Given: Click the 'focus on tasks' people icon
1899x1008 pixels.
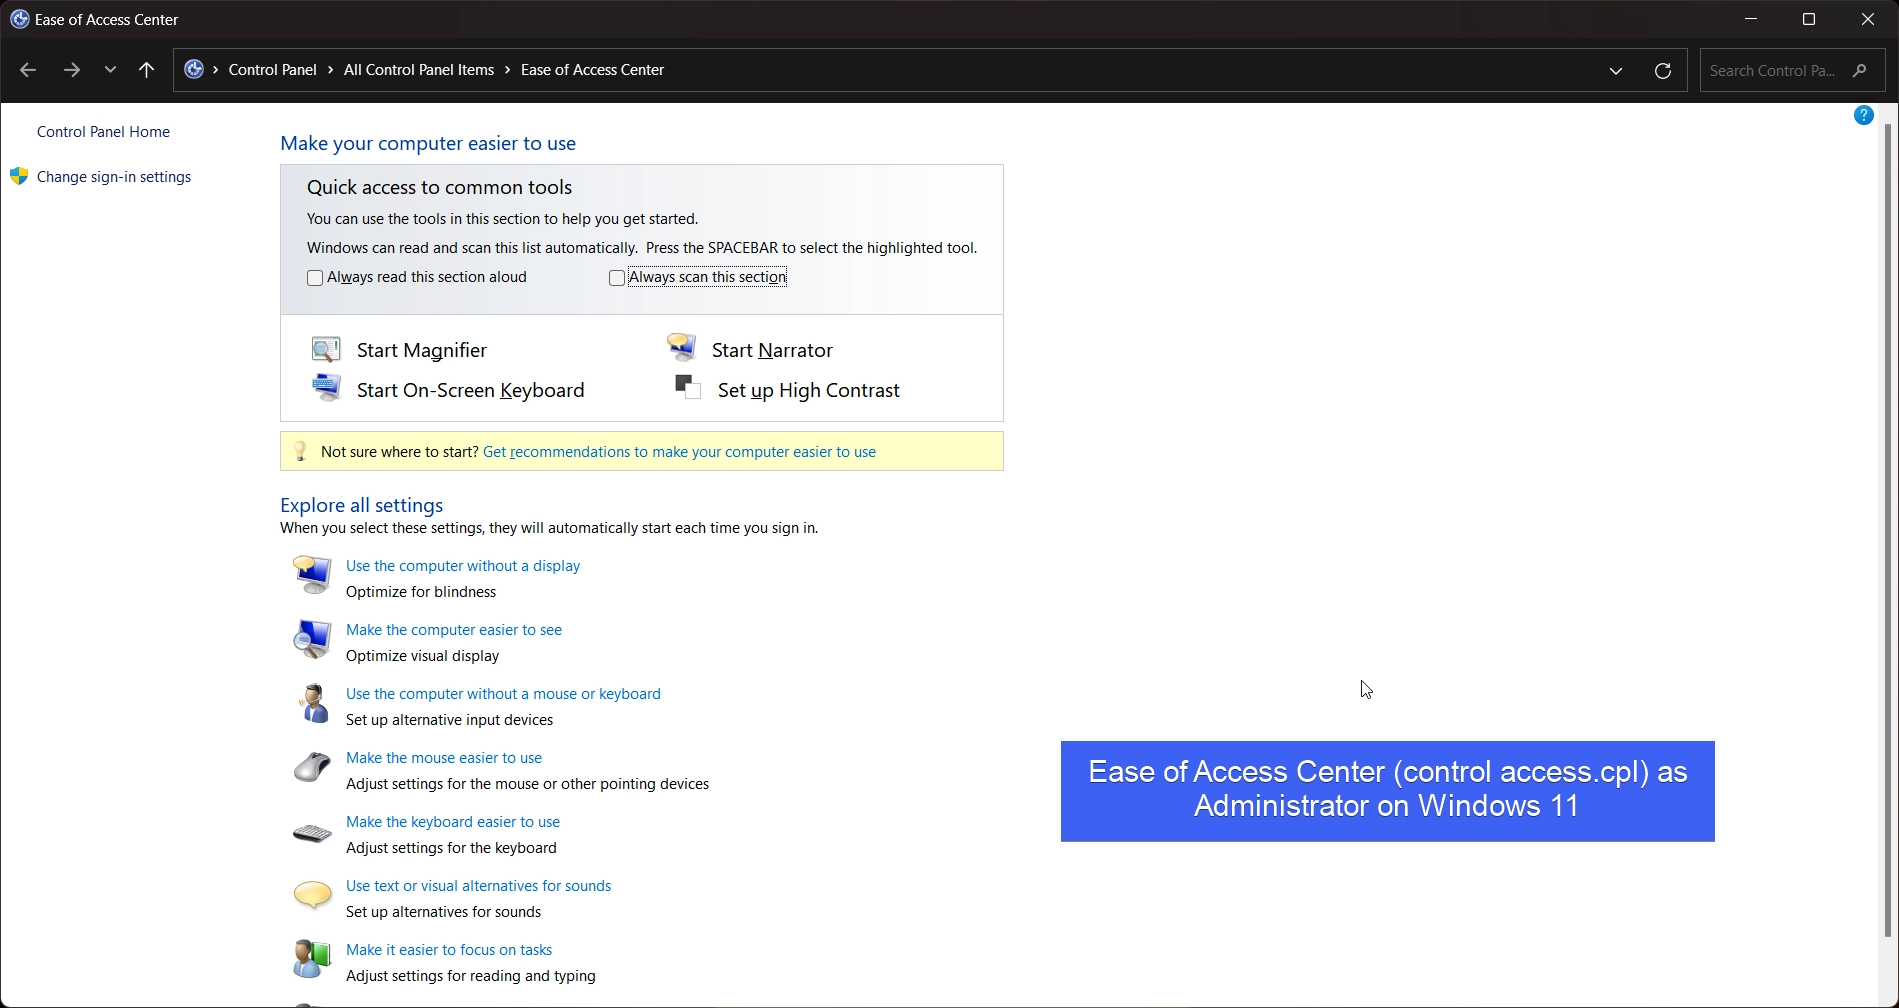Looking at the screenshot, I should click(x=312, y=958).
